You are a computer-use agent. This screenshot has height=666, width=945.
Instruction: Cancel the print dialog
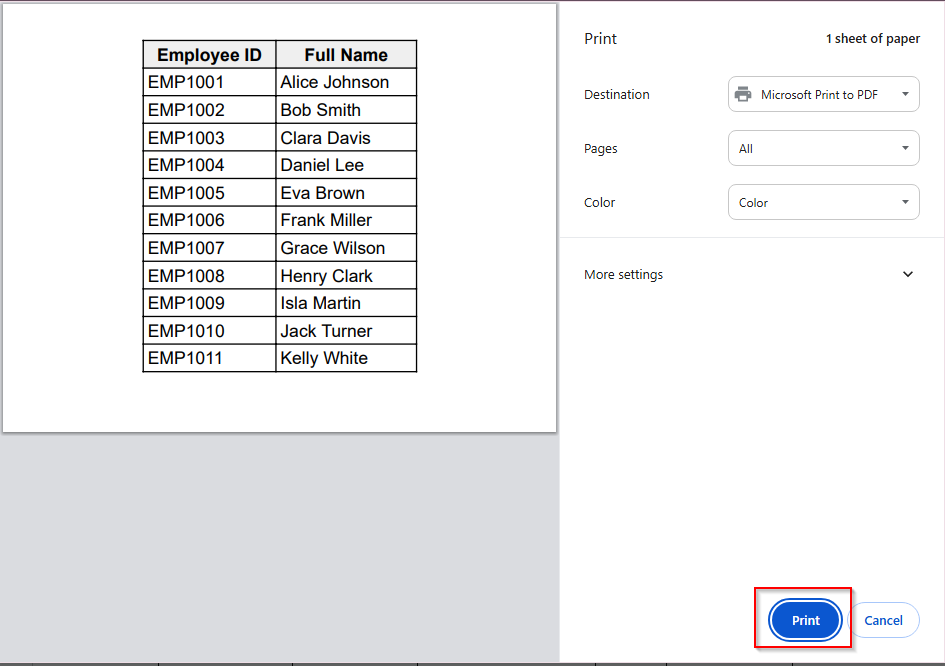pos(883,620)
